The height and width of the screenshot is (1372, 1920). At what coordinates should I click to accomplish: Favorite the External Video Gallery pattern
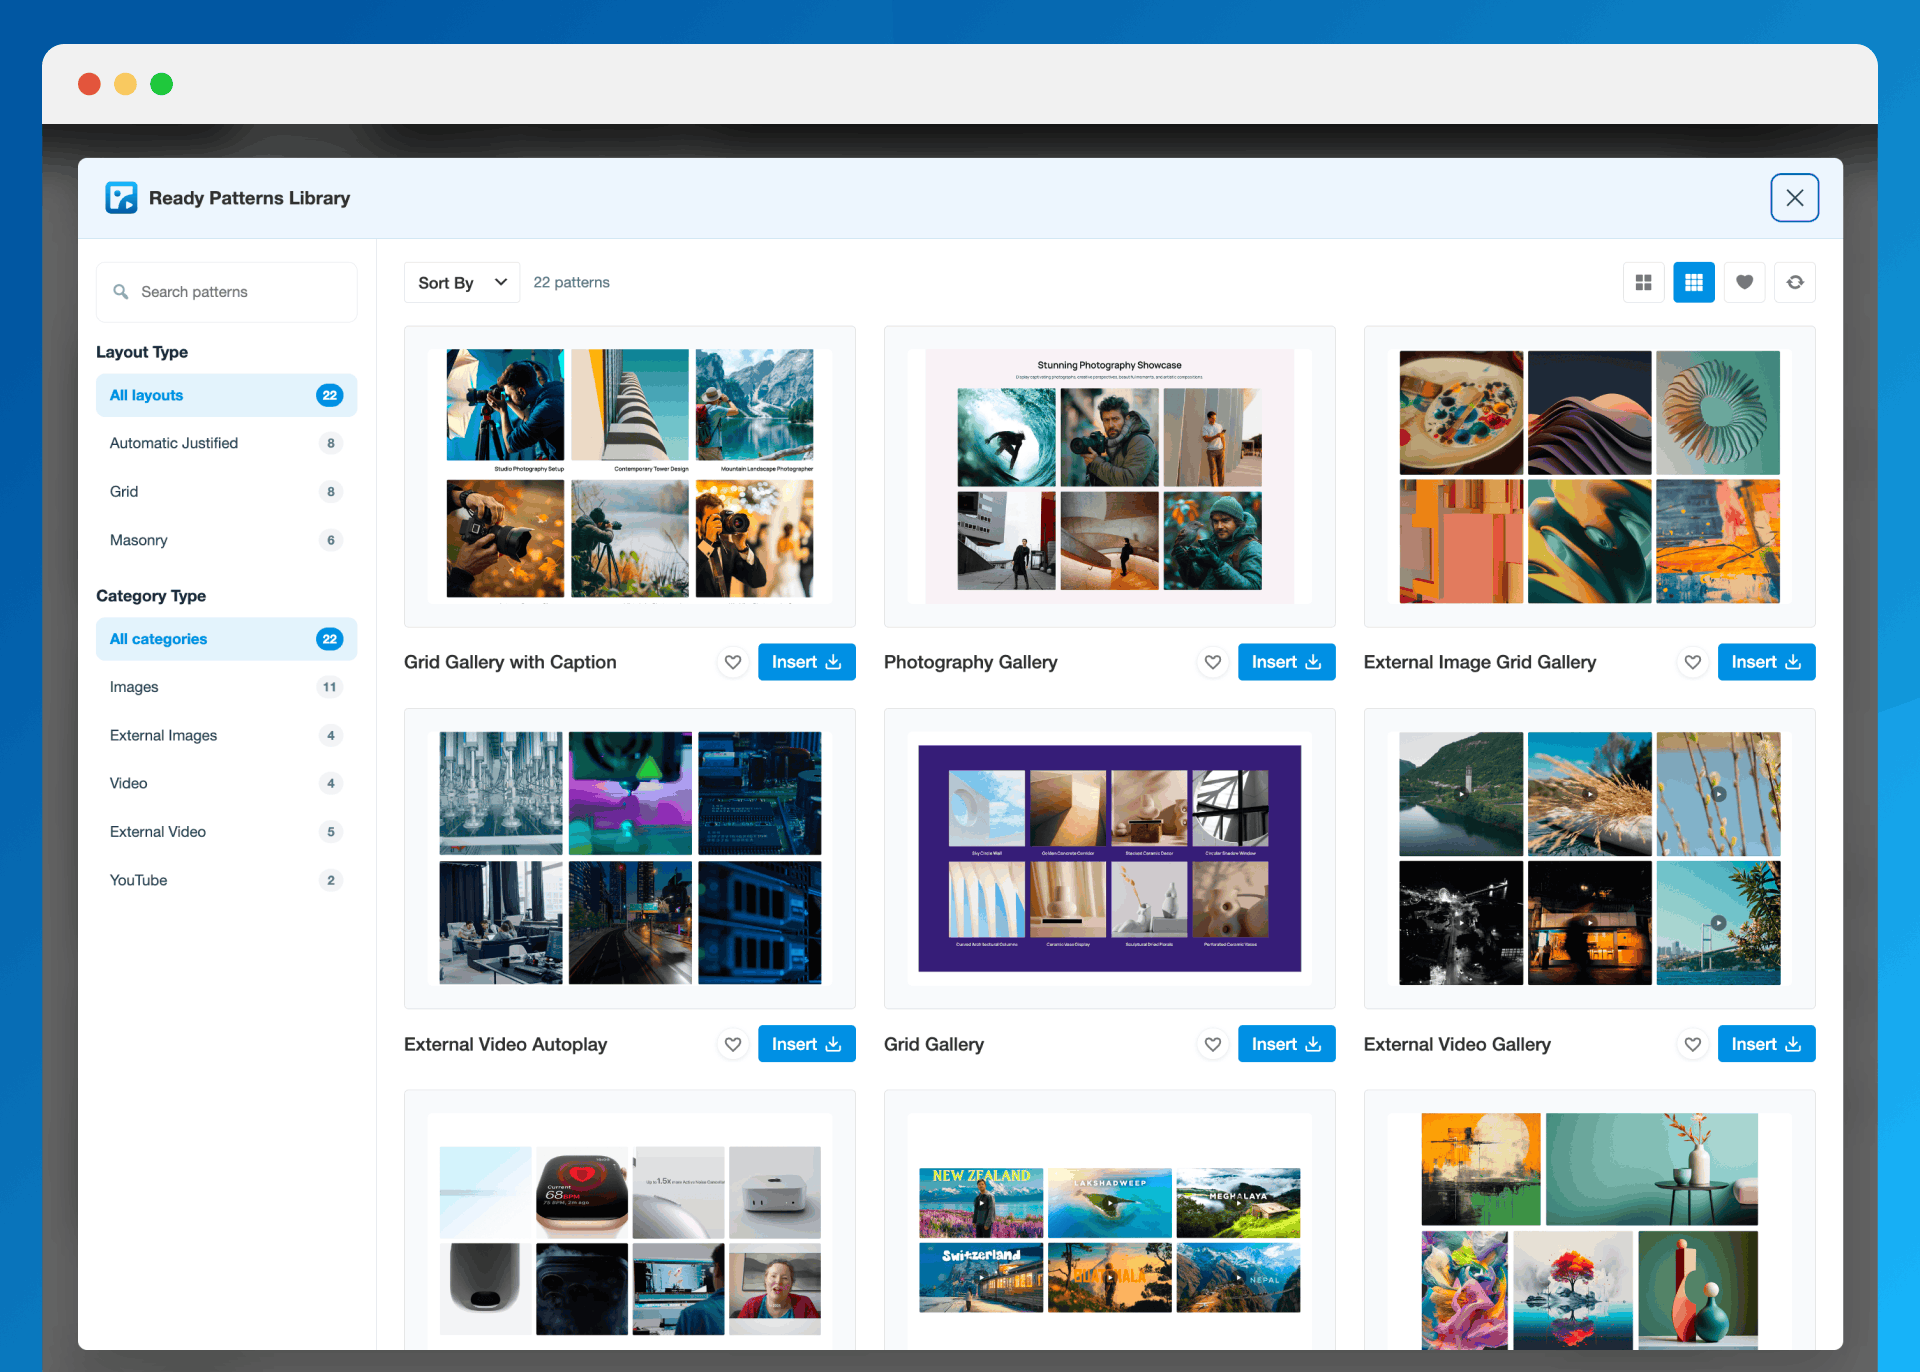coord(1693,1044)
